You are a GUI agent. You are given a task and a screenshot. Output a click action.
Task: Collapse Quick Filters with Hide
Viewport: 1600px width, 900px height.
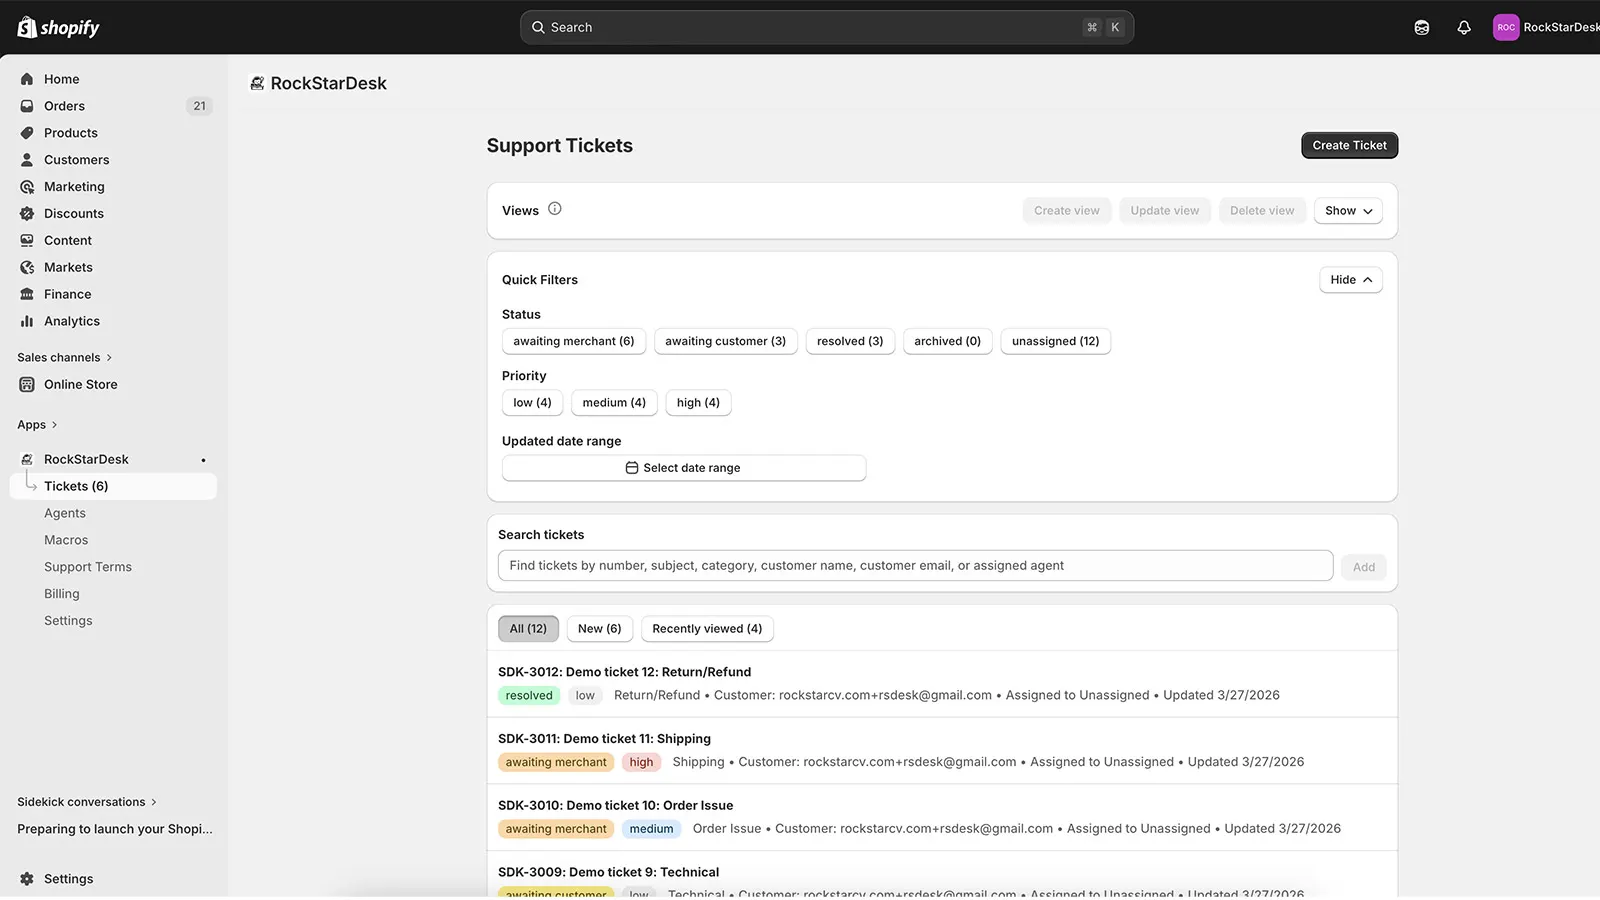[x=1351, y=280]
